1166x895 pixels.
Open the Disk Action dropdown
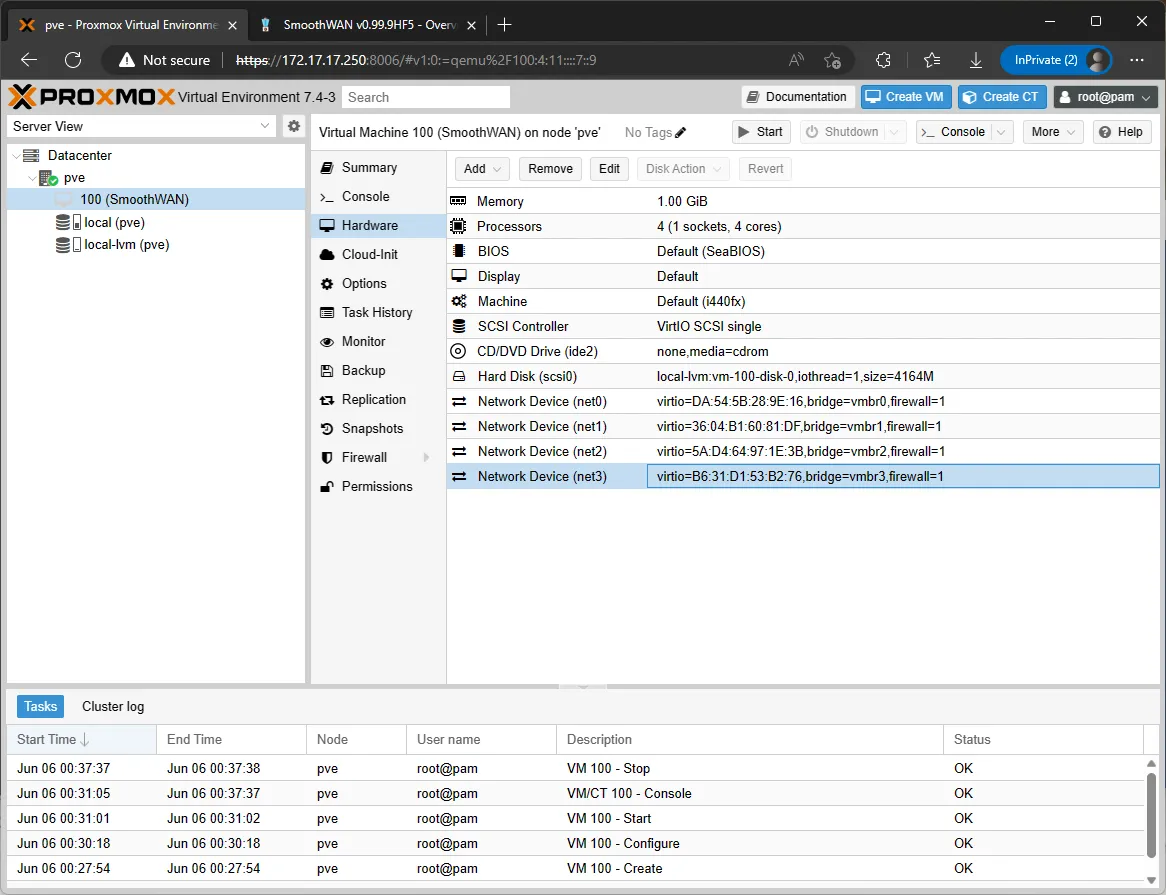[683, 169]
